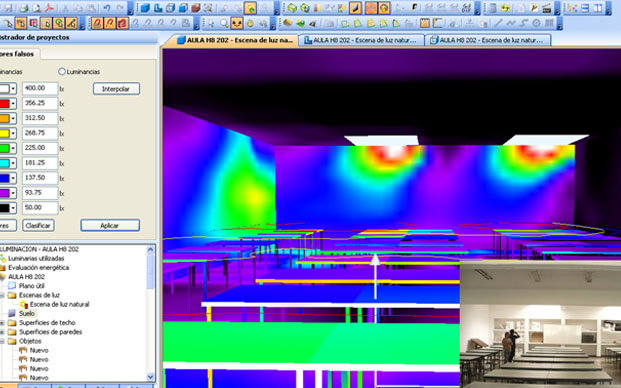This screenshot has height=388, width=621.
Task: Click the red PDF export icon
Action: pyautogui.click(x=49, y=8)
